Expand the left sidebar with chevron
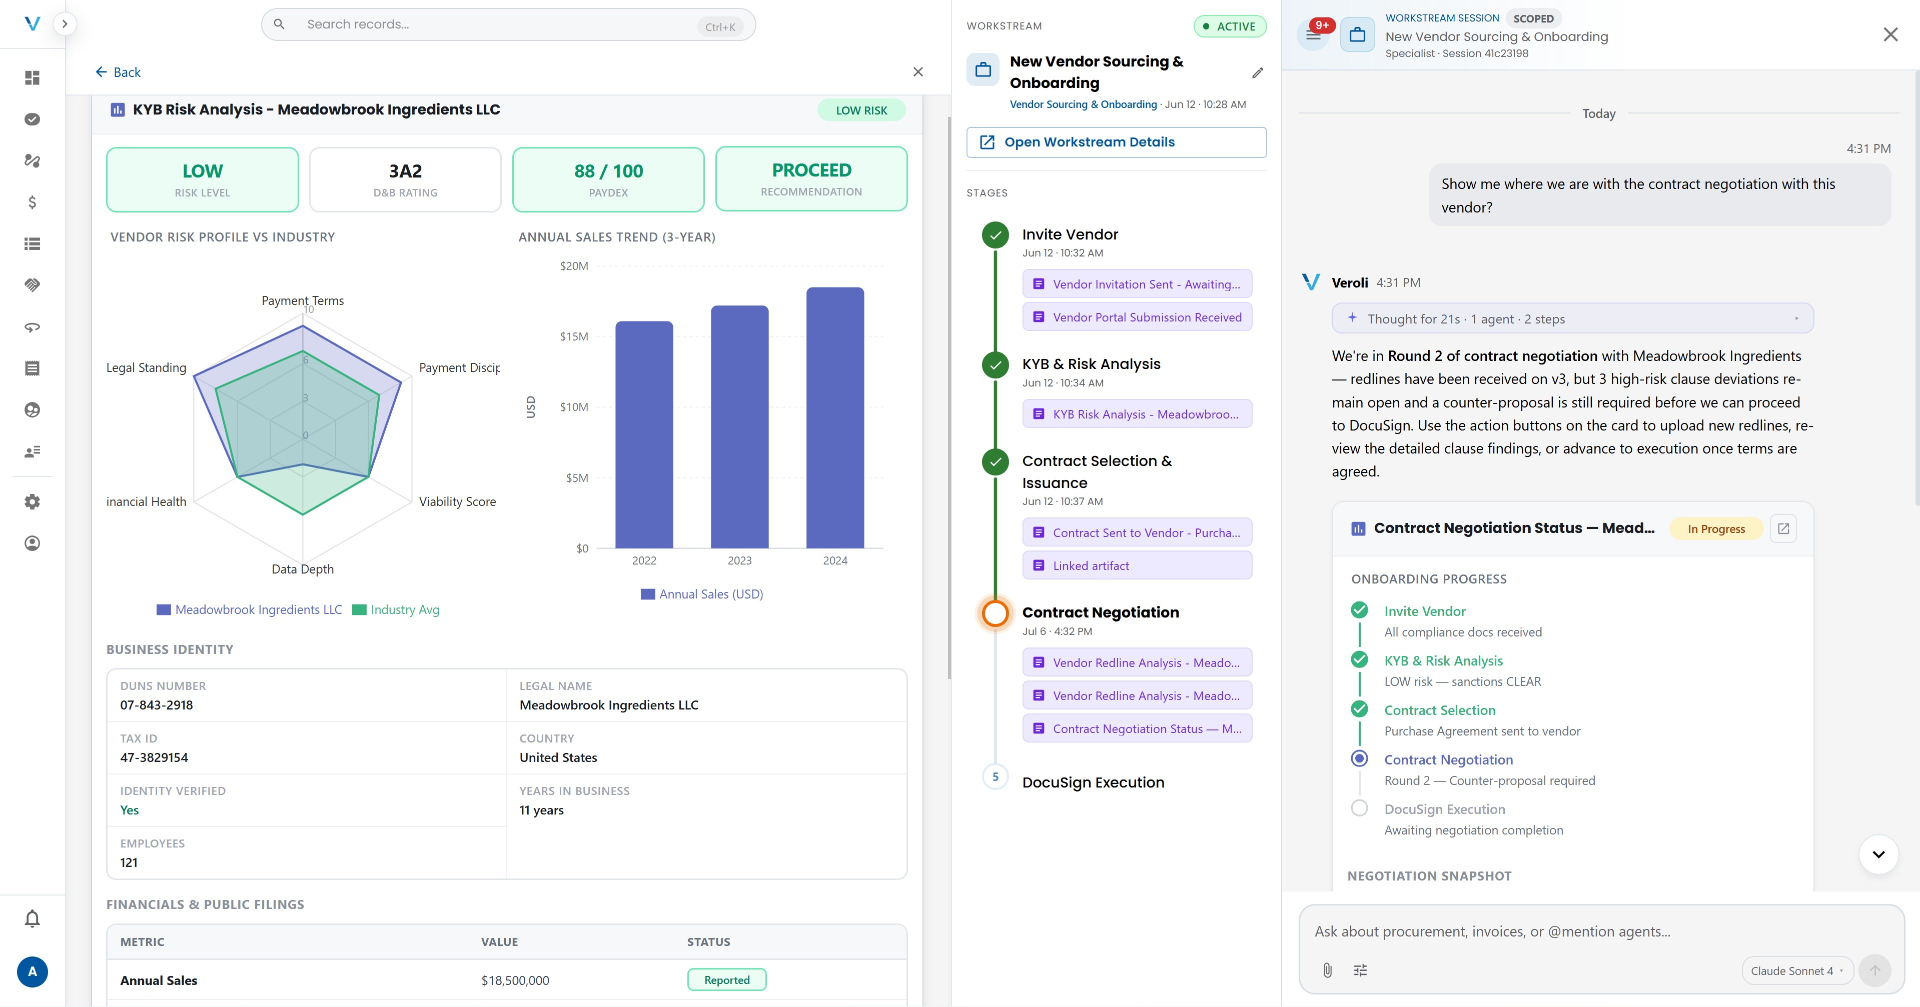This screenshot has width=1920, height=1007. tap(64, 24)
